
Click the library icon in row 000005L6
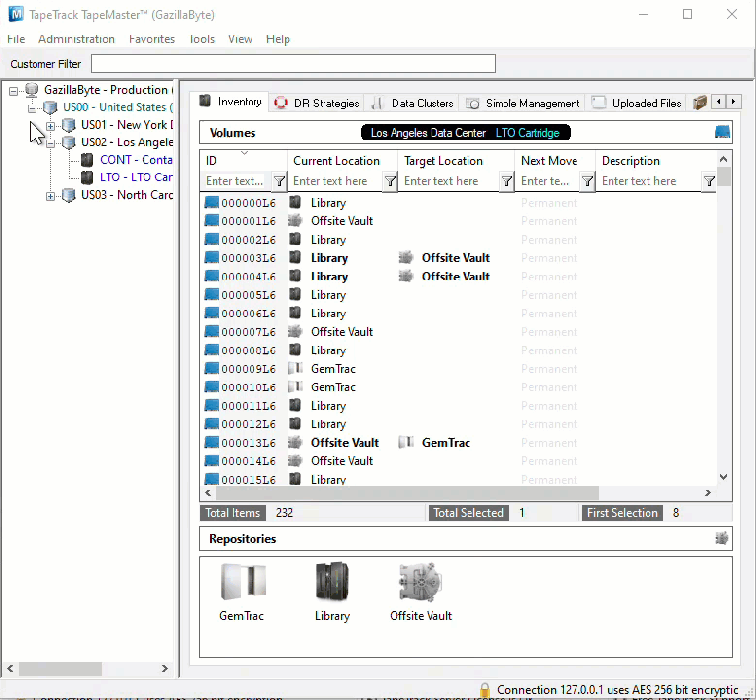[295, 295]
